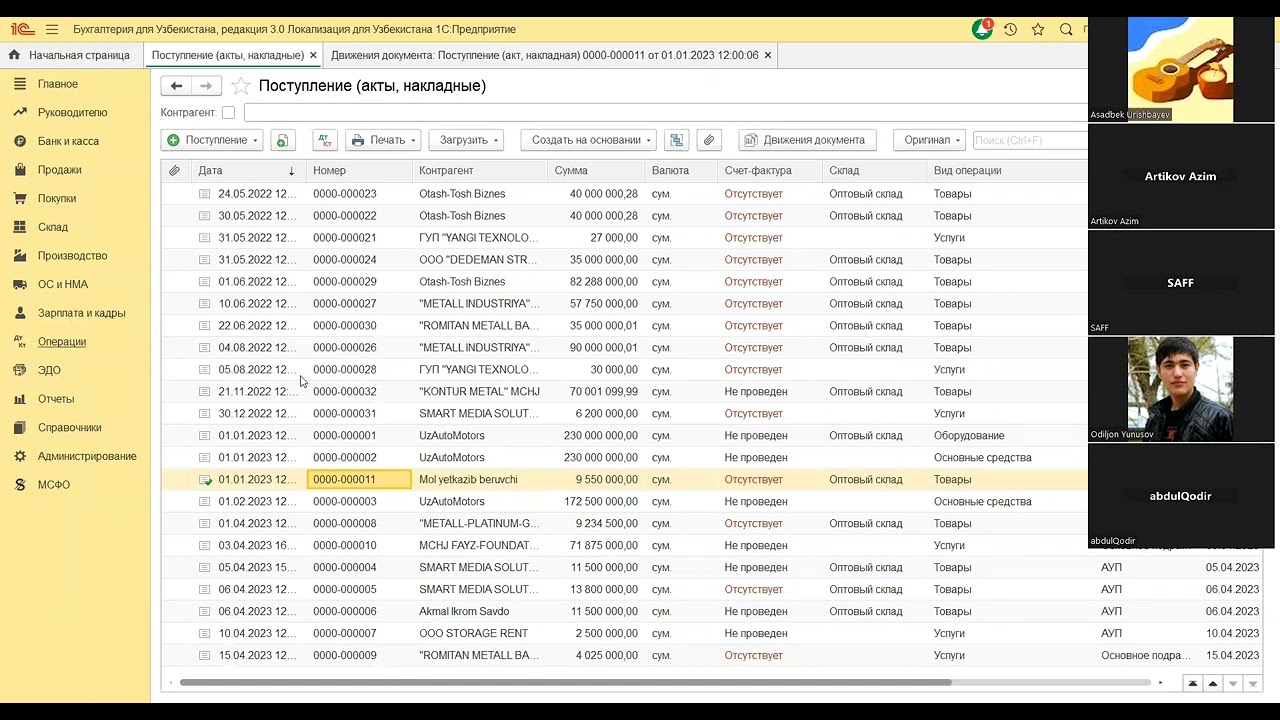Click the Номер column header

(x=360, y=171)
